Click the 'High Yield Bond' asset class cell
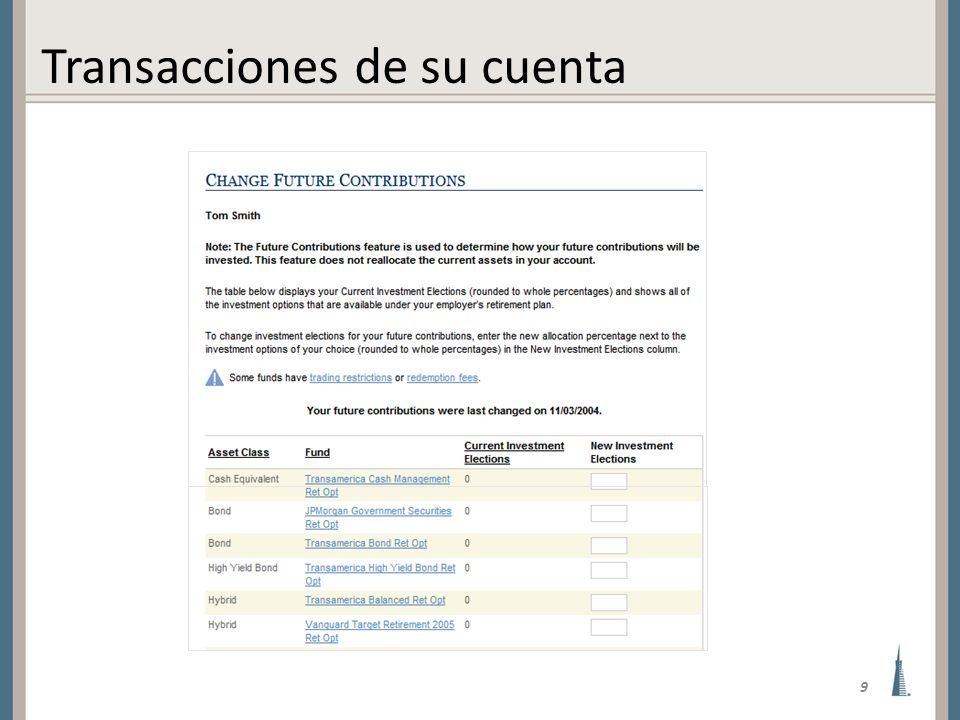 (x=242, y=568)
